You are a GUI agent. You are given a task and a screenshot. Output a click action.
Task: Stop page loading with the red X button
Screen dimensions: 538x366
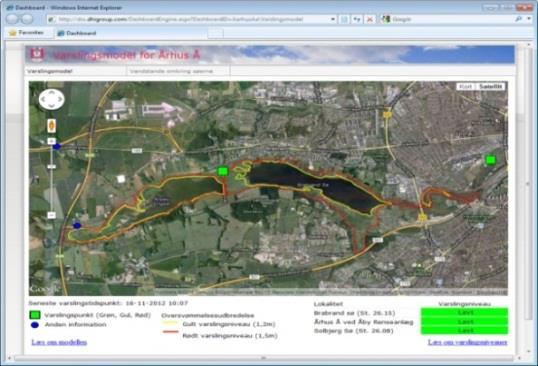click(370, 20)
